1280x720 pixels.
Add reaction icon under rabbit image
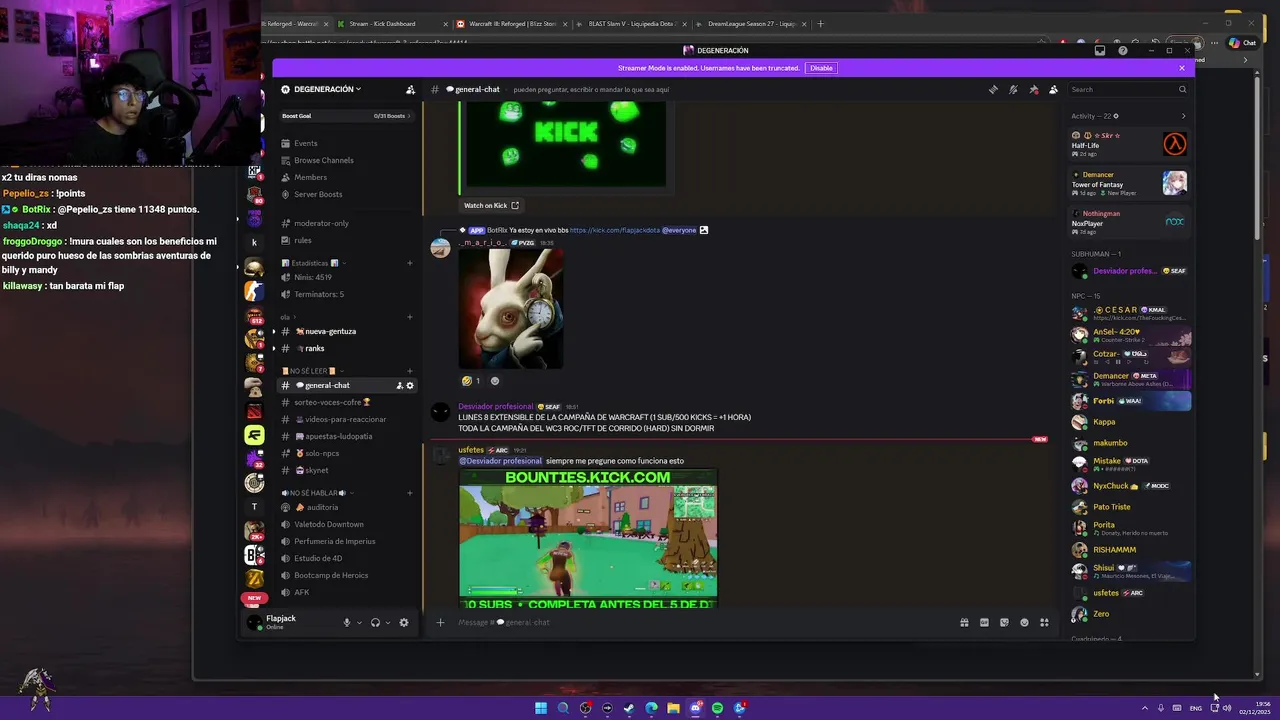[x=495, y=380]
